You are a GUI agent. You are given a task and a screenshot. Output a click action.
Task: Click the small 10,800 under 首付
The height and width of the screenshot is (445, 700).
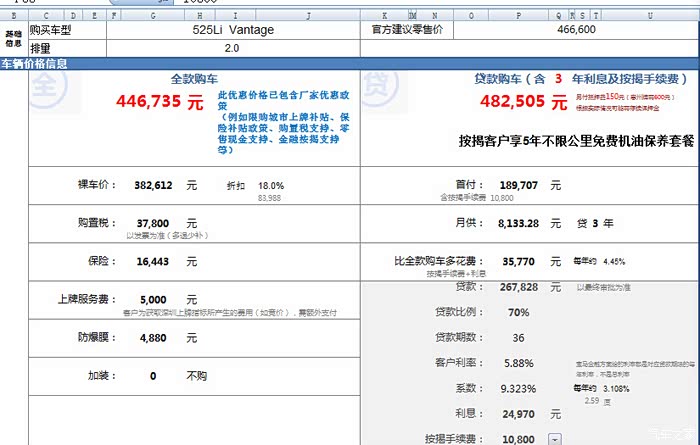click(502, 198)
